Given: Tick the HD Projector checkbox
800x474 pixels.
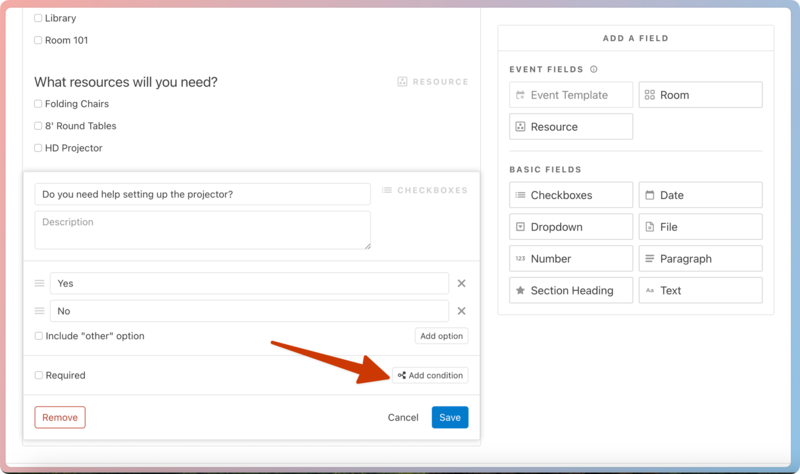Looking at the screenshot, I should (38, 148).
